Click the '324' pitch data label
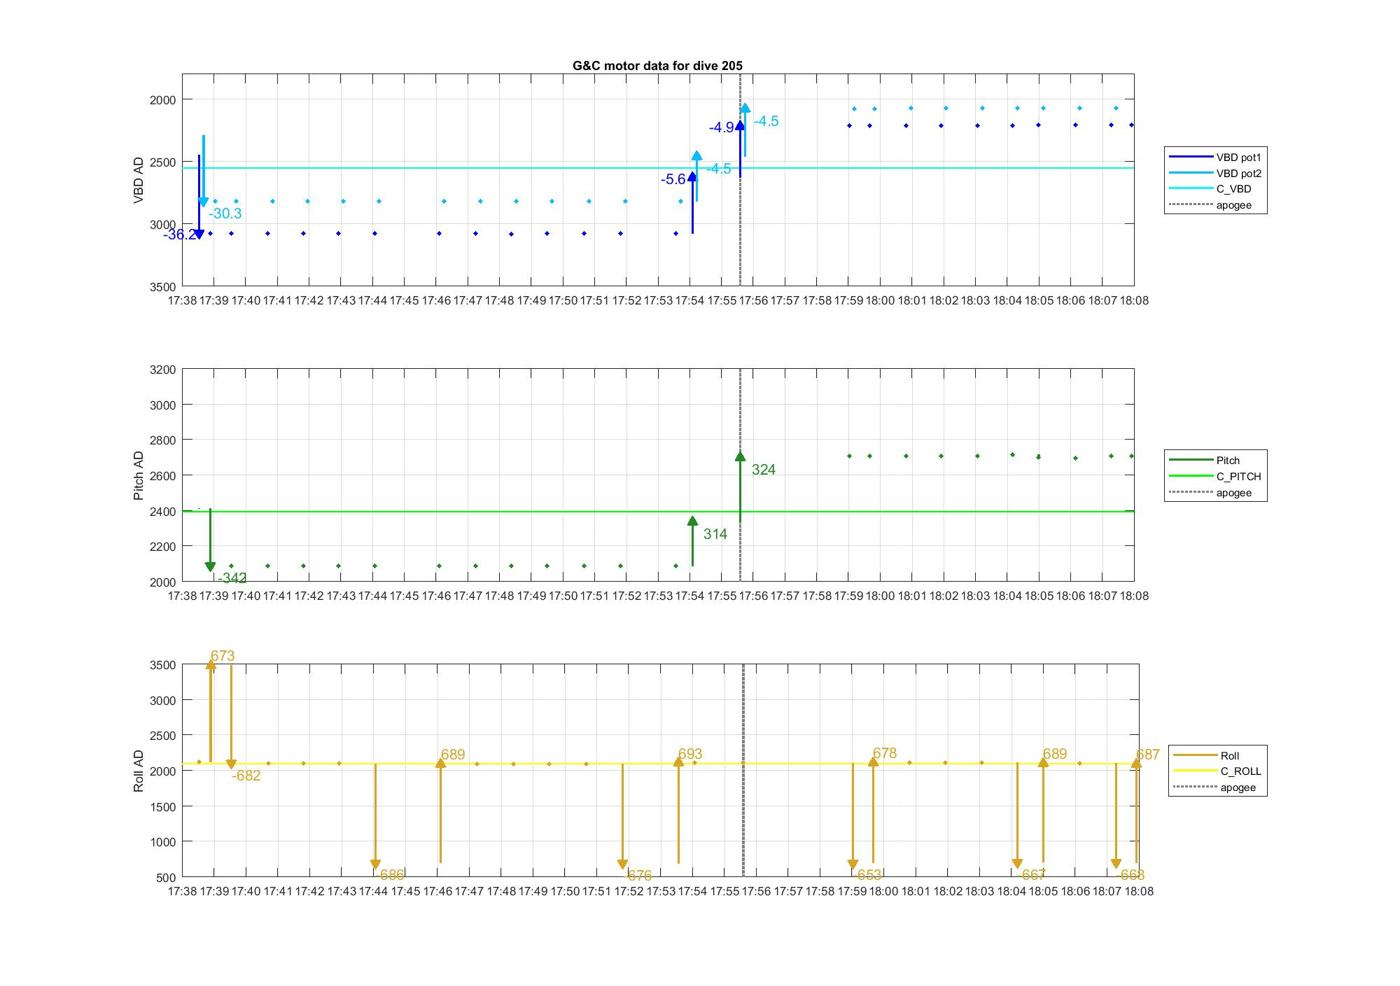The image size is (1400, 986). [x=763, y=470]
